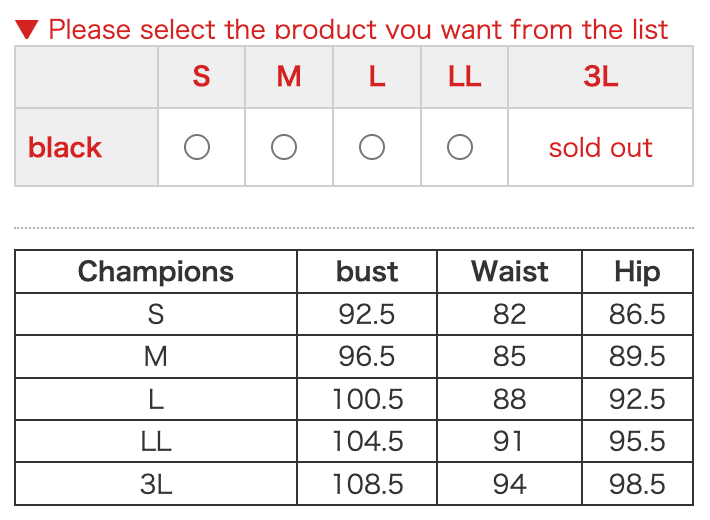Choose the black size M radio button
The image size is (710, 520).
(x=284, y=148)
